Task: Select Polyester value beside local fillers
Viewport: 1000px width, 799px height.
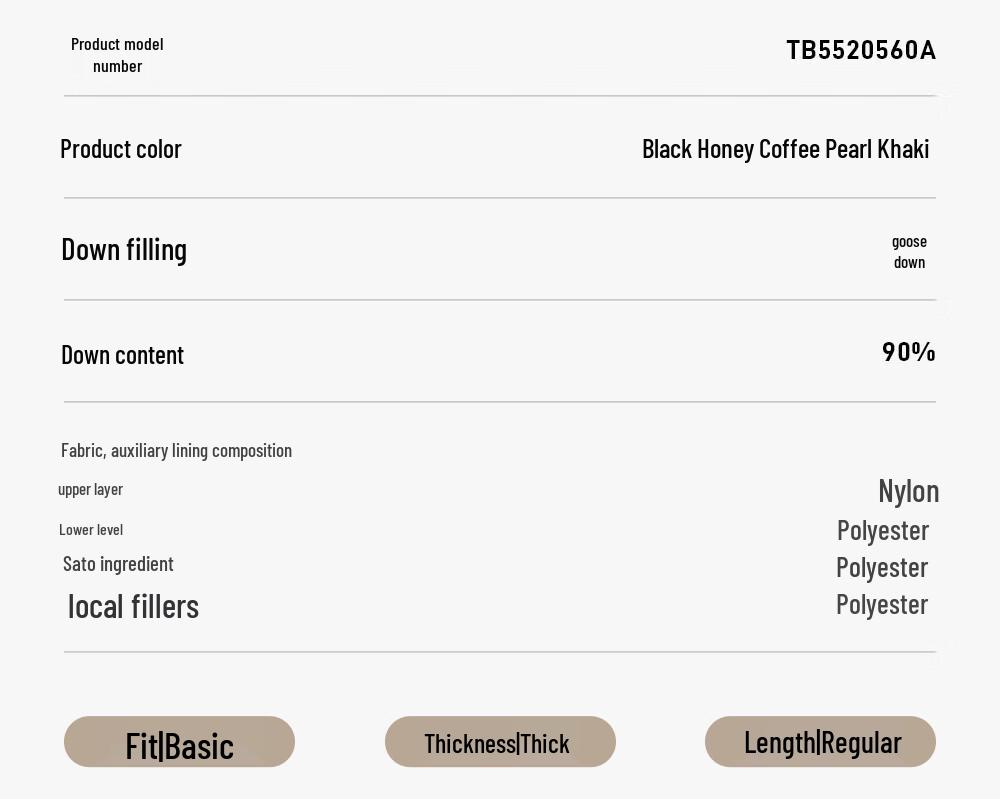Action: [x=882, y=604]
